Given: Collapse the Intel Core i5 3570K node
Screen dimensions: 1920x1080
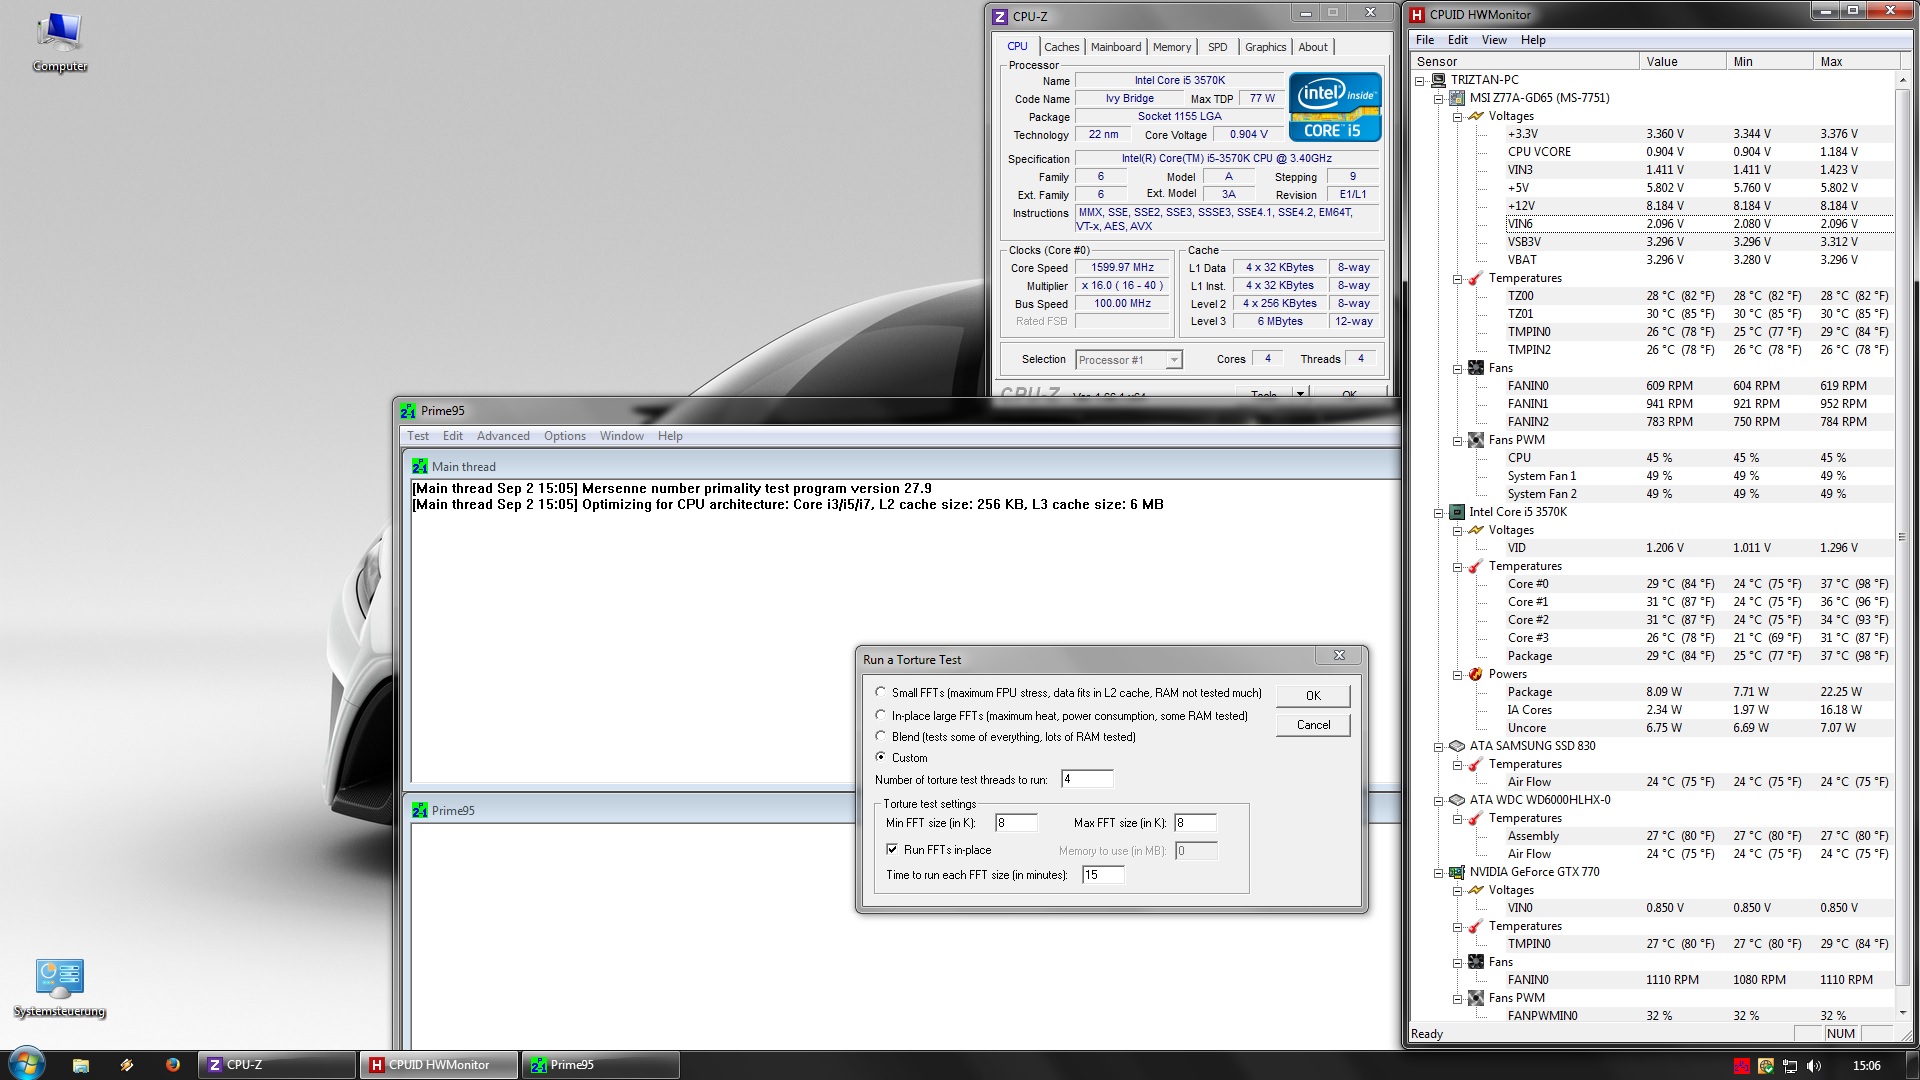Looking at the screenshot, I should (x=1439, y=512).
